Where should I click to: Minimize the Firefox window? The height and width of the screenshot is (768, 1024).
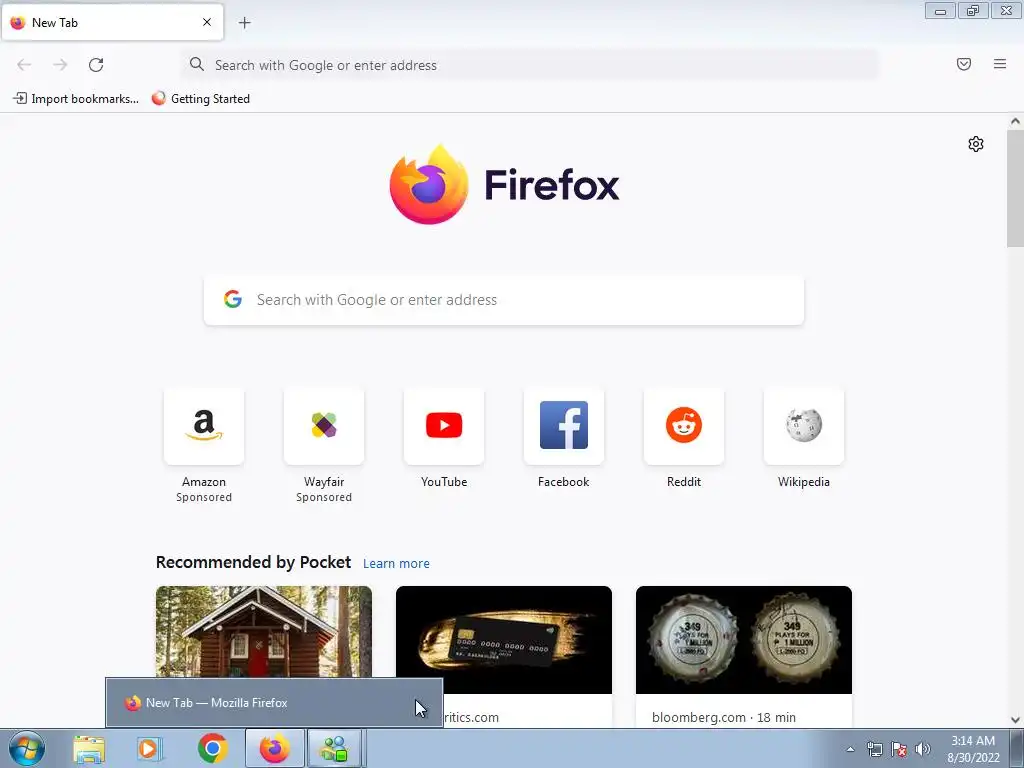940,10
